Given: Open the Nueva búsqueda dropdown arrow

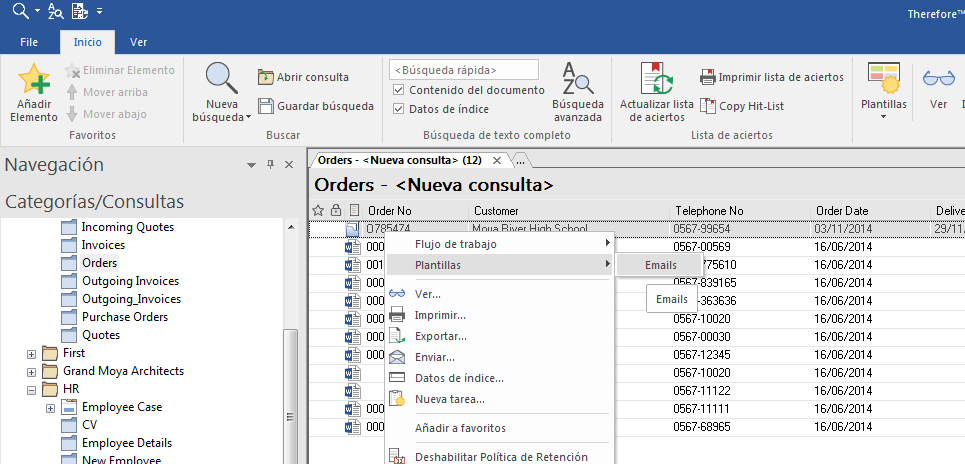Looking at the screenshot, I should 249,118.
